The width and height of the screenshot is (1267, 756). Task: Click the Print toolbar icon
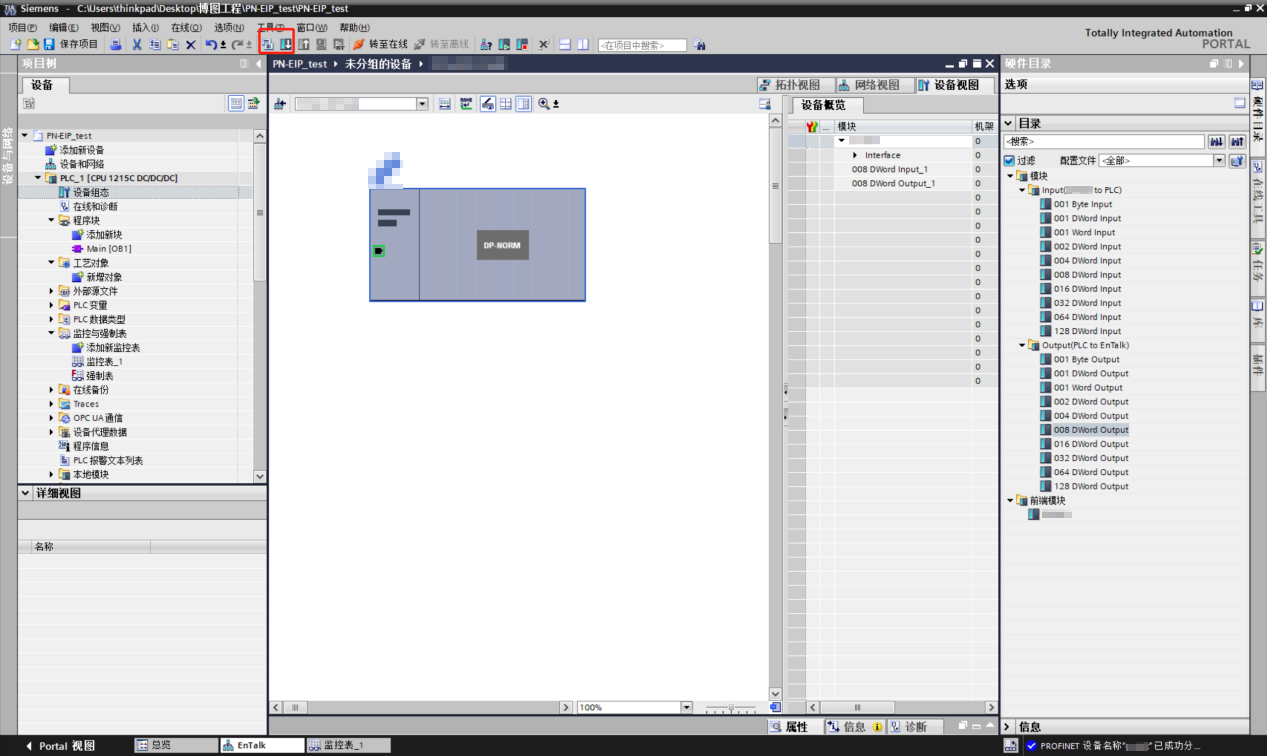[x=116, y=45]
